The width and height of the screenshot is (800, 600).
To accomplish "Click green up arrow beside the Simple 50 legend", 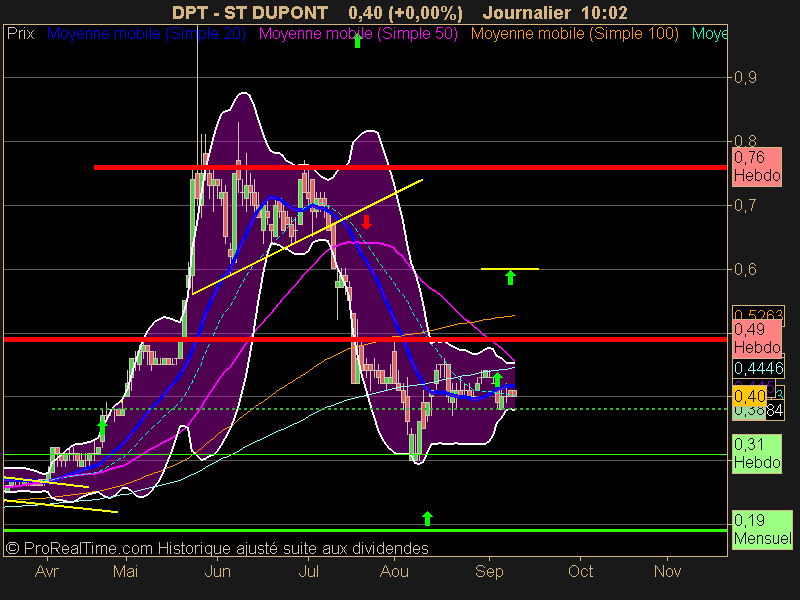I will (x=357, y=40).
